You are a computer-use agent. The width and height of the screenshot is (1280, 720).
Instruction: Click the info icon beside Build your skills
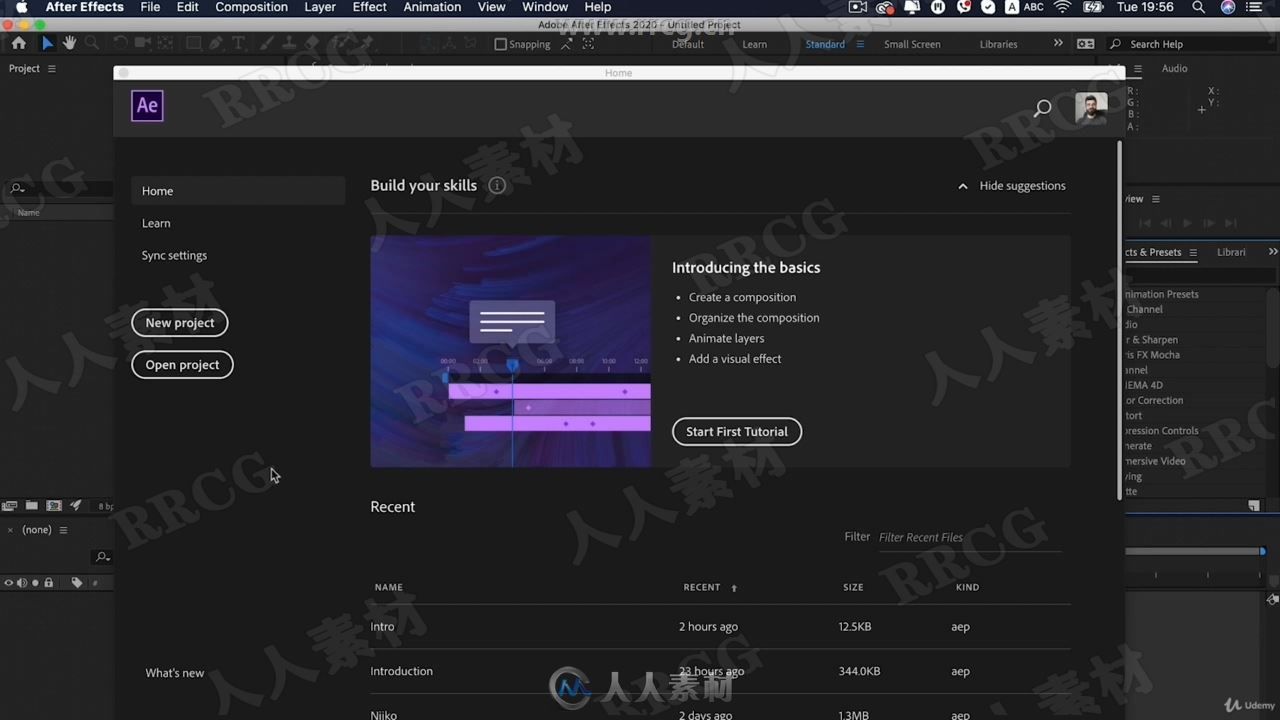point(497,185)
